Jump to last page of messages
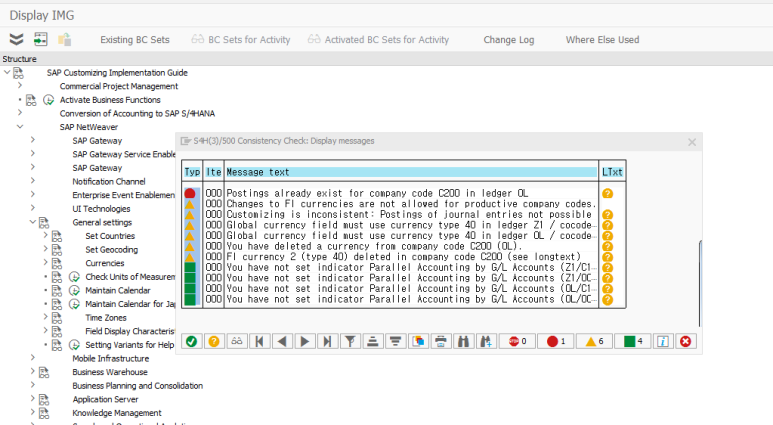Viewport: 773px width, 425px height. pyautogui.click(x=327, y=341)
